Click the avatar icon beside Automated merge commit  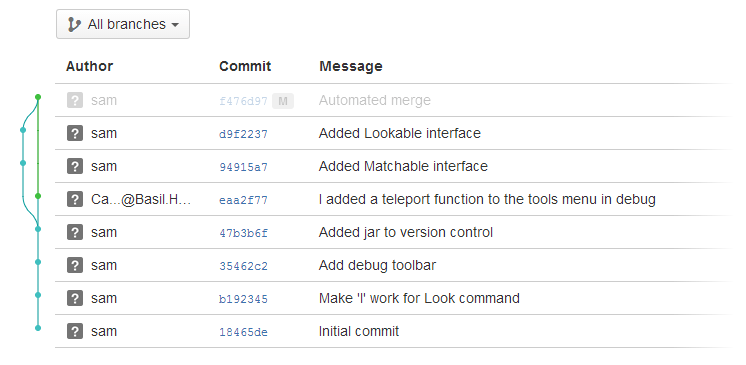point(75,100)
